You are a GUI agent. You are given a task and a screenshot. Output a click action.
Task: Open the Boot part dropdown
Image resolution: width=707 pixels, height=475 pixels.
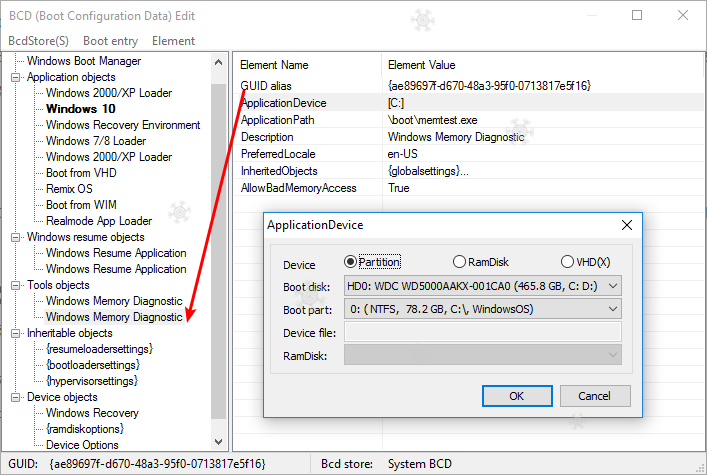pos(482,309)
